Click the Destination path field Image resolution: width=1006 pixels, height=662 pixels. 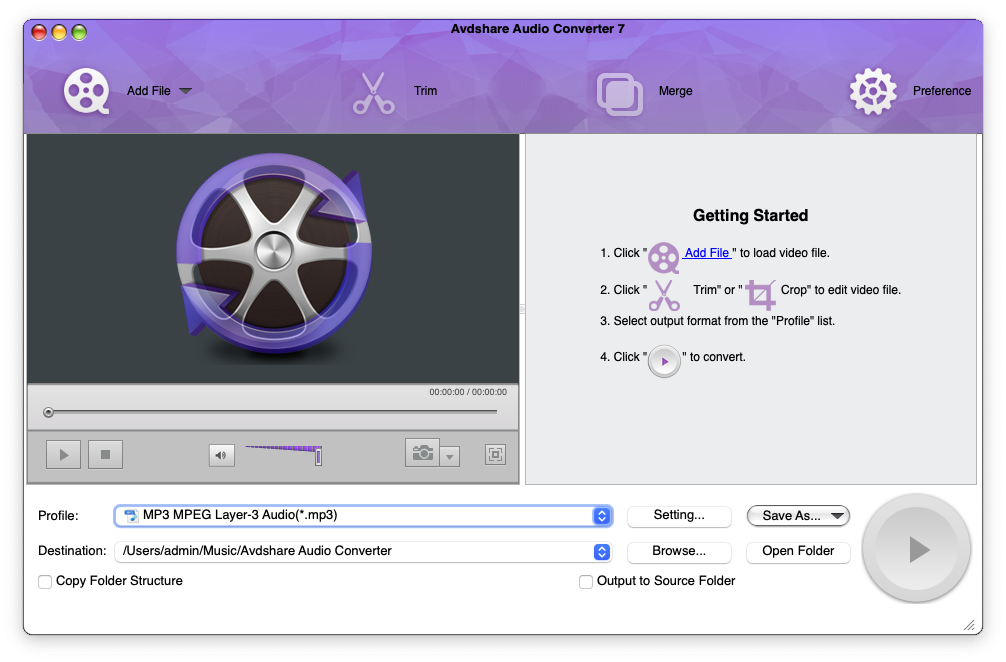(363, 552)
